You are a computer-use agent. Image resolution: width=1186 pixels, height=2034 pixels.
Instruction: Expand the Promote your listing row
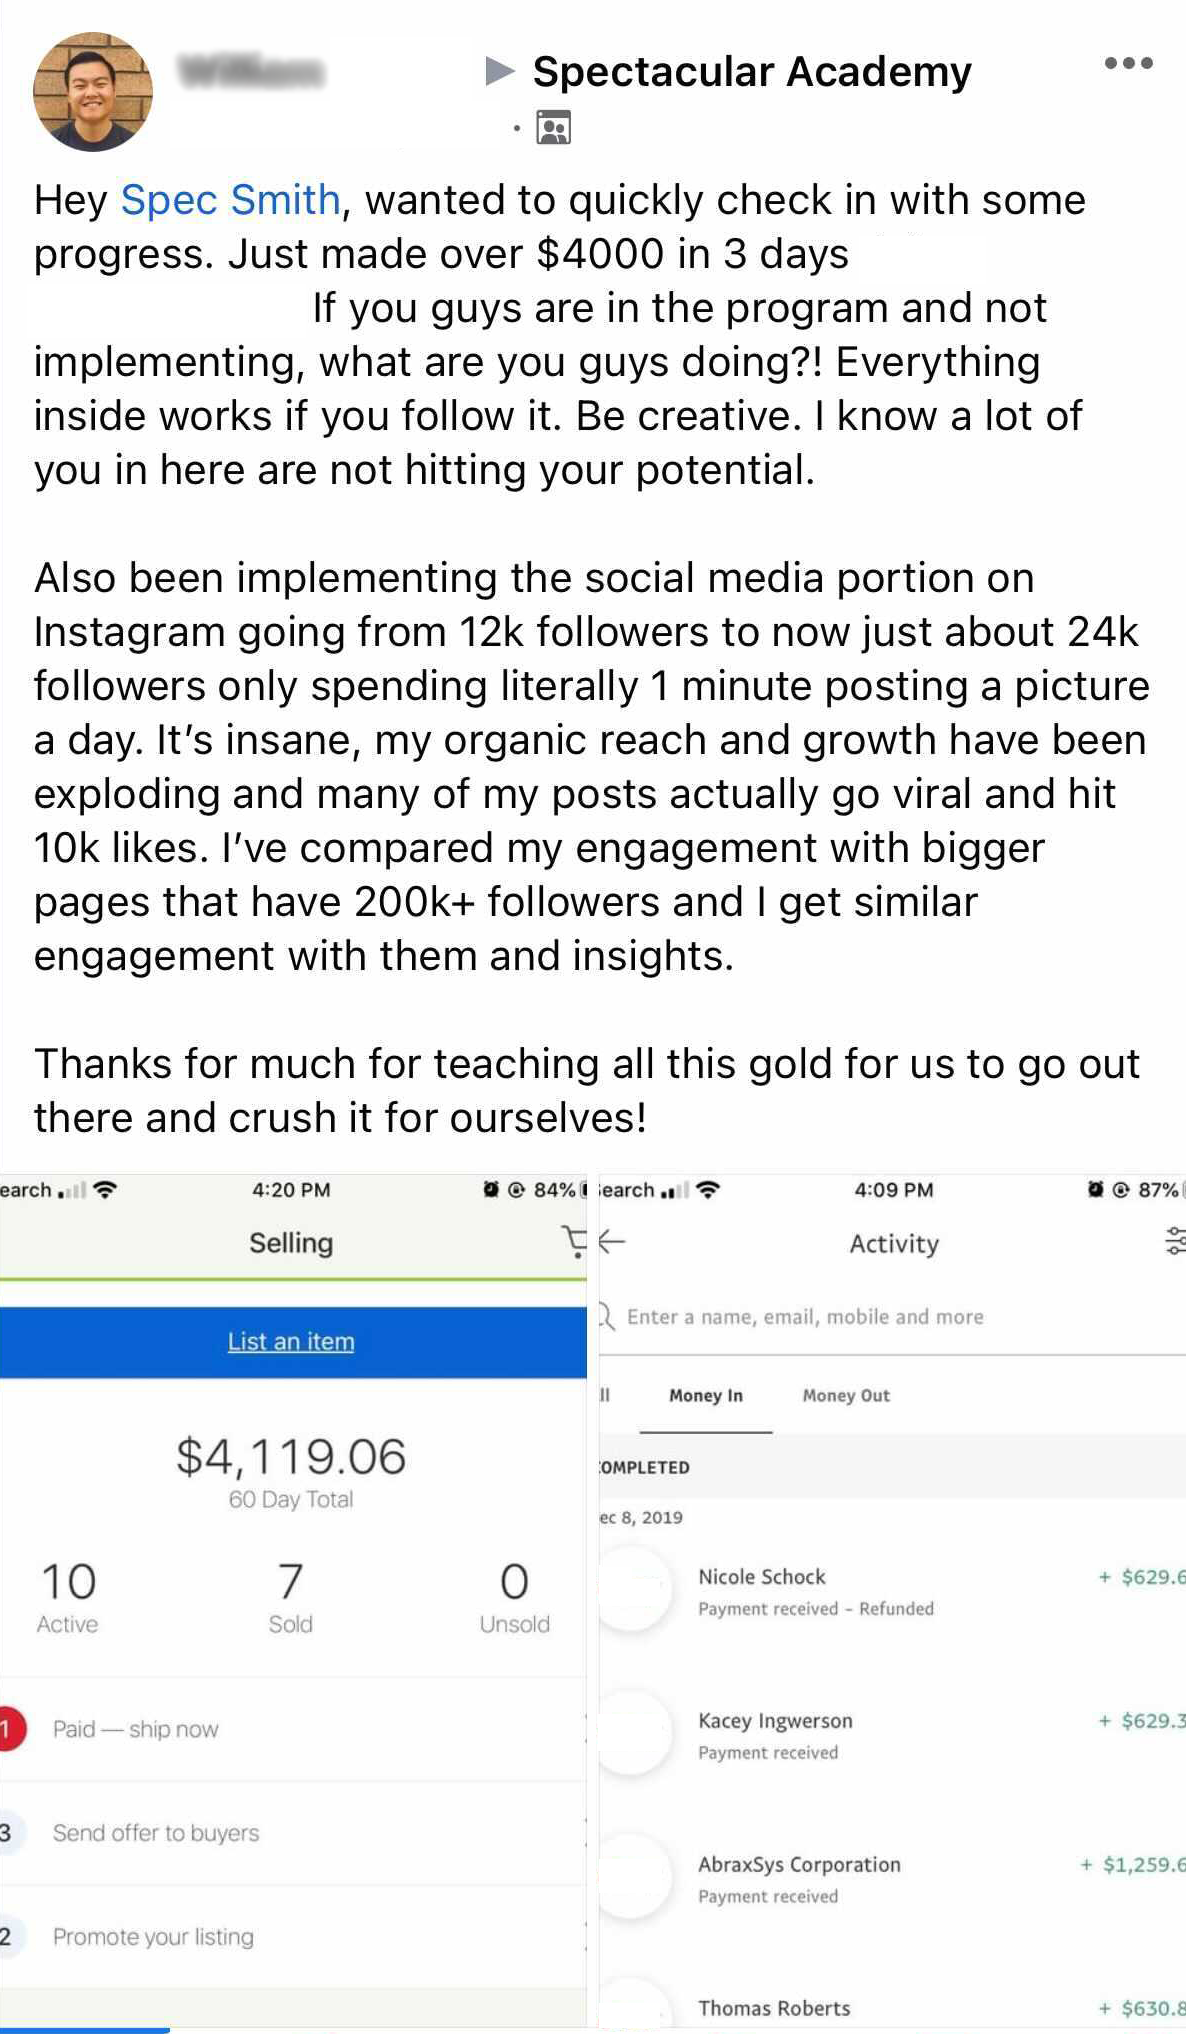[x=290, y=1937]
